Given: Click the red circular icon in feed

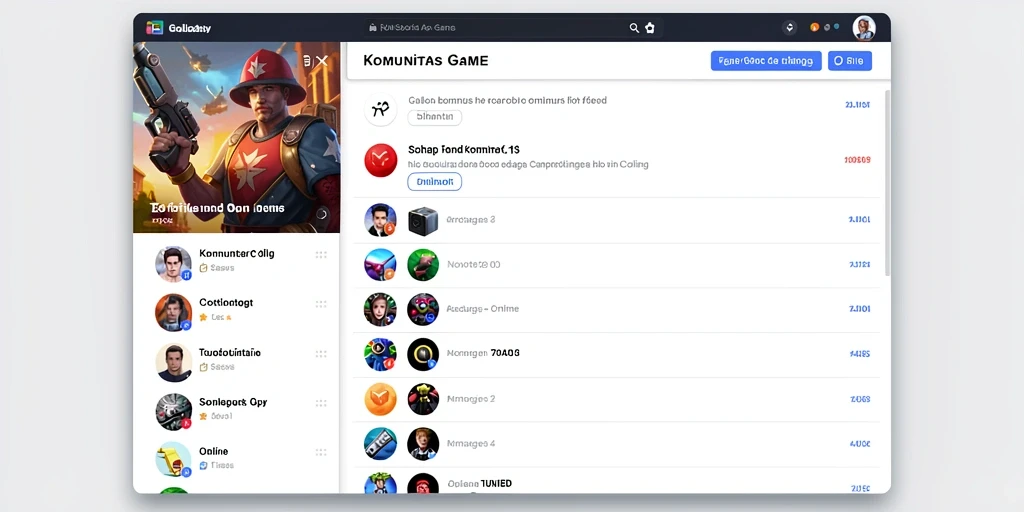Looking at the screenshot, I should point(381,160).
